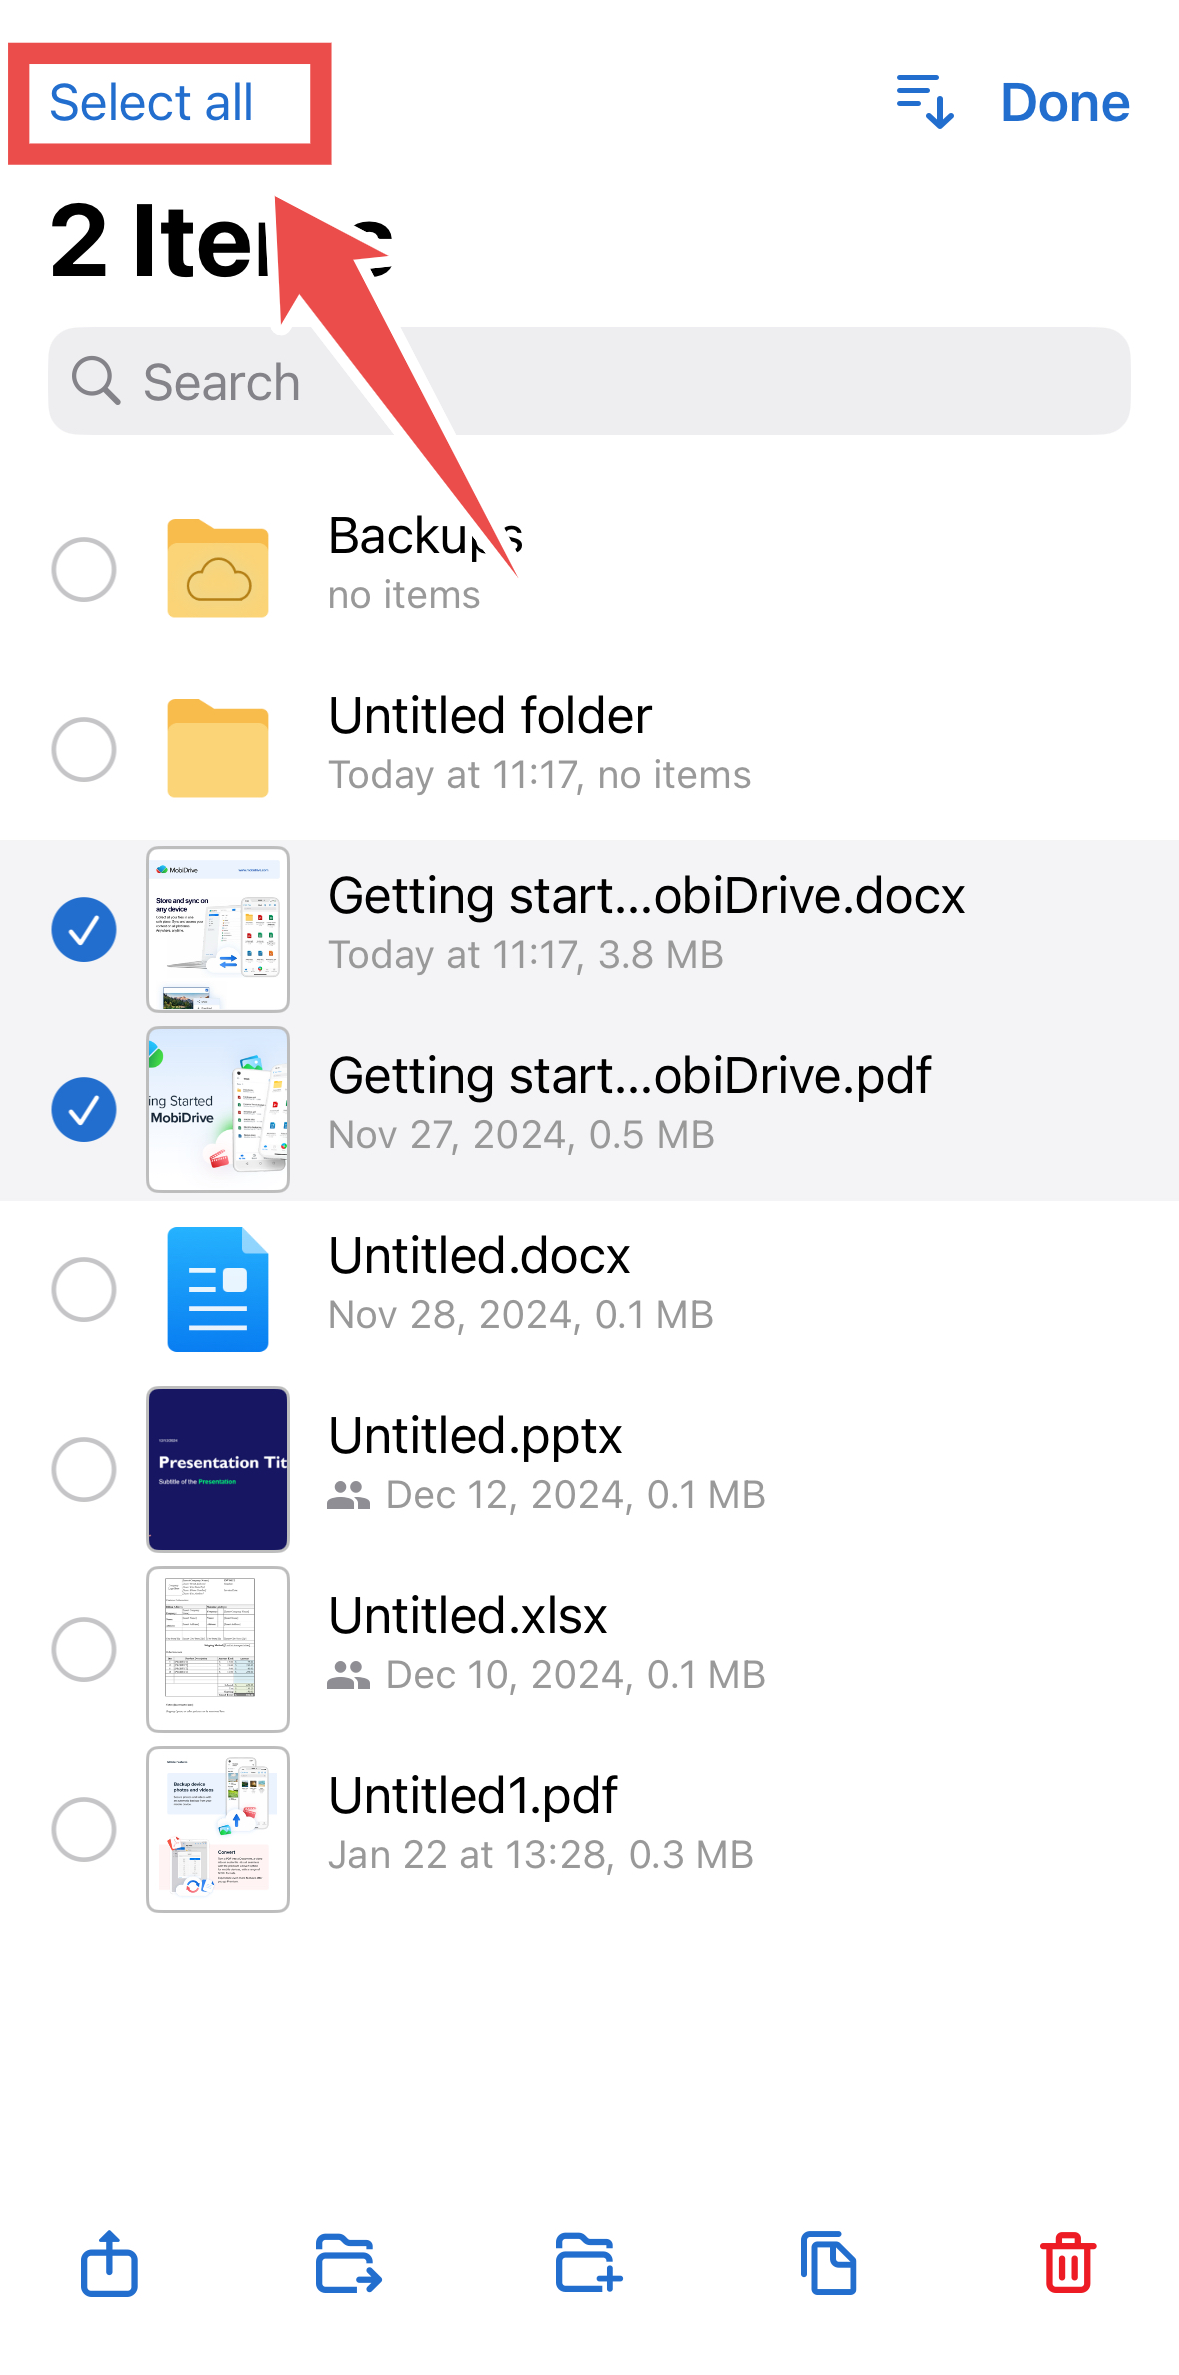Tap Done to finish selection
The height and width of the screenshot is (2375, 1179).
click(1065, 103)
